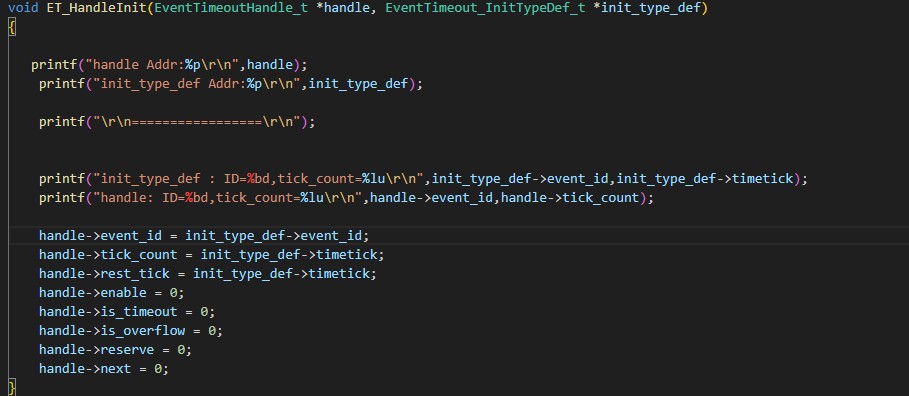Viewport: 909px width, 396px height.
Task: Click the printf line with equals-sign separator
Action: tap(177, 122)
